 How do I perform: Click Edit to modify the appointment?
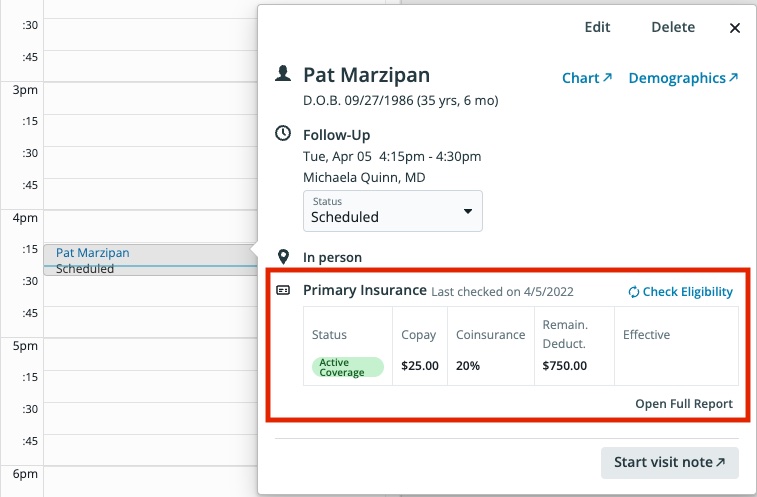point(597,28)
